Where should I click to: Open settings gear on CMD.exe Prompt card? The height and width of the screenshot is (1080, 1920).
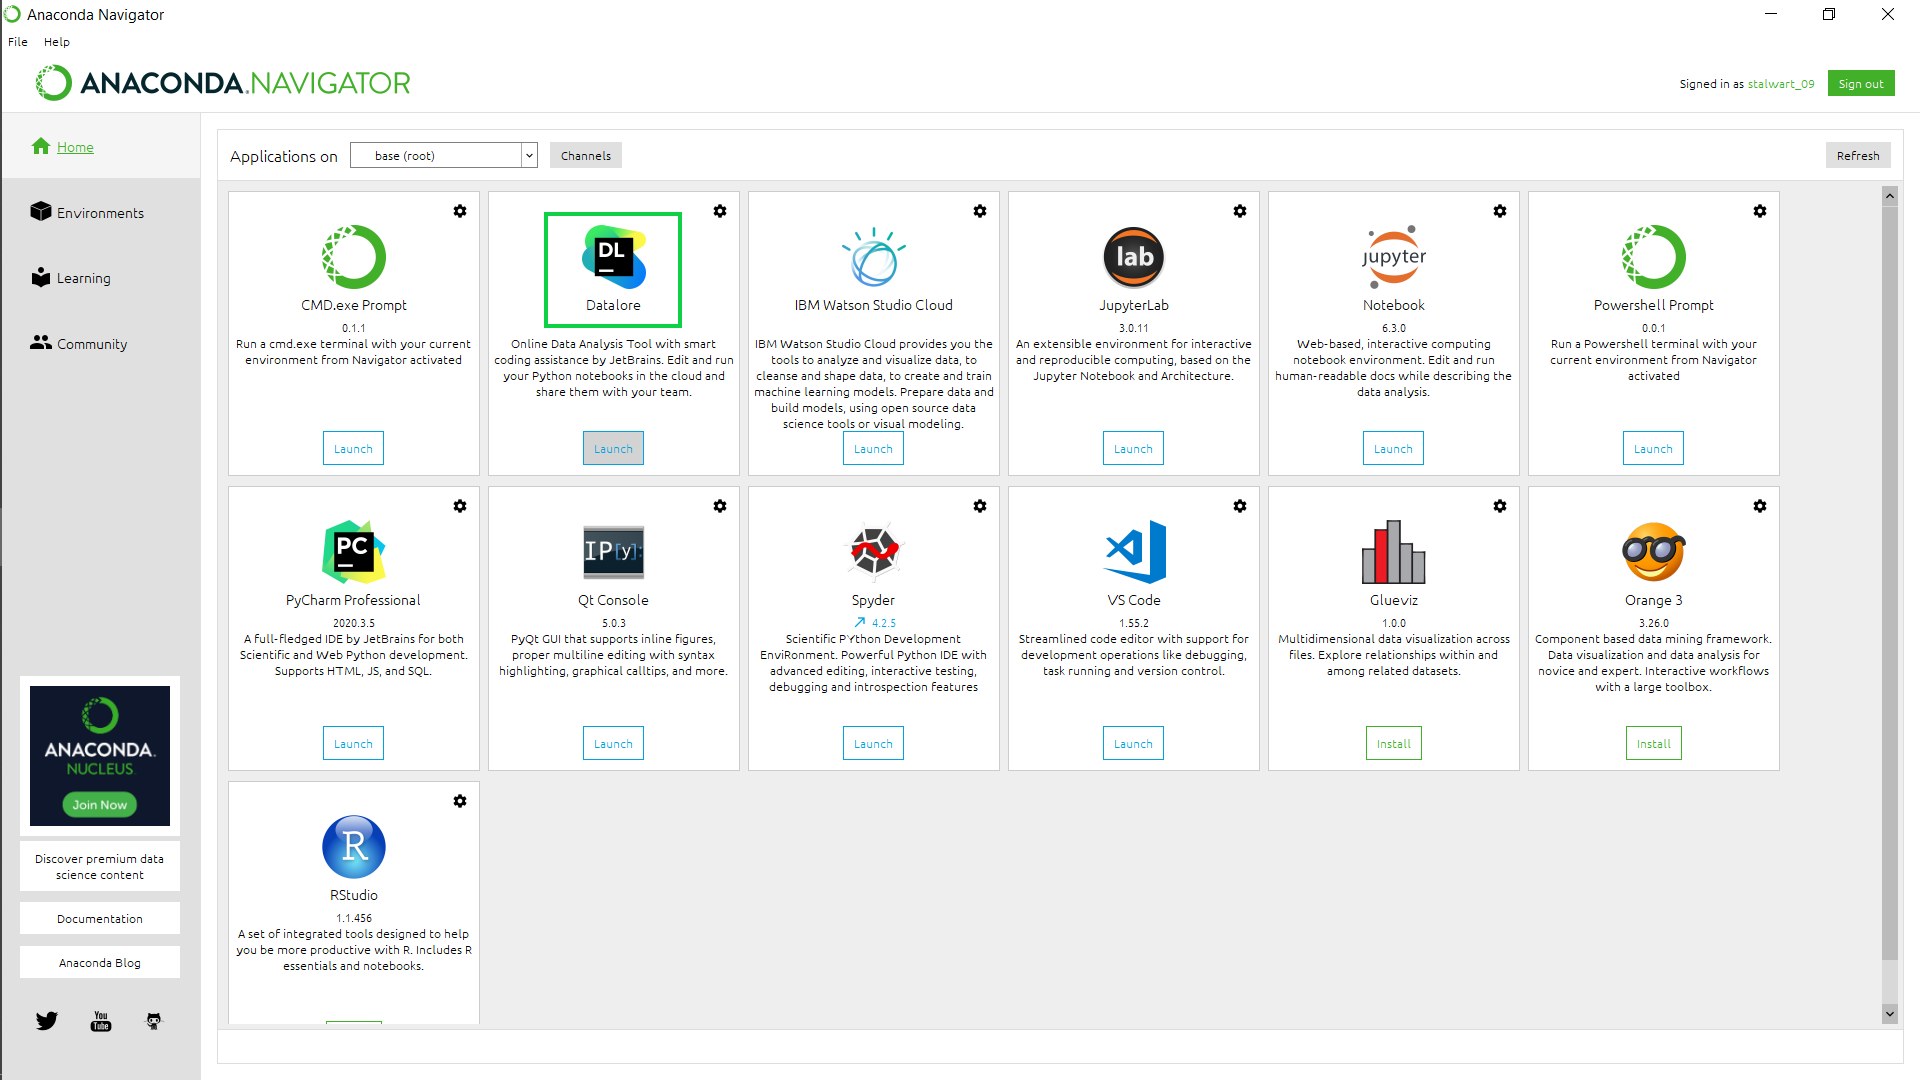tap(460, 211)
